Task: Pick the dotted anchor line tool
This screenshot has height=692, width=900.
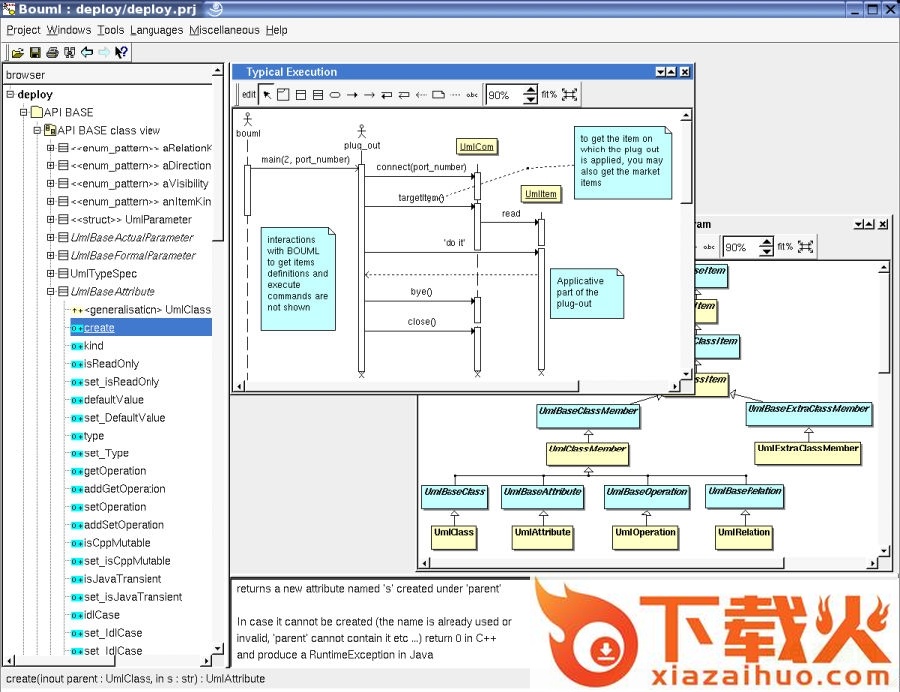Action: (455, 95)
